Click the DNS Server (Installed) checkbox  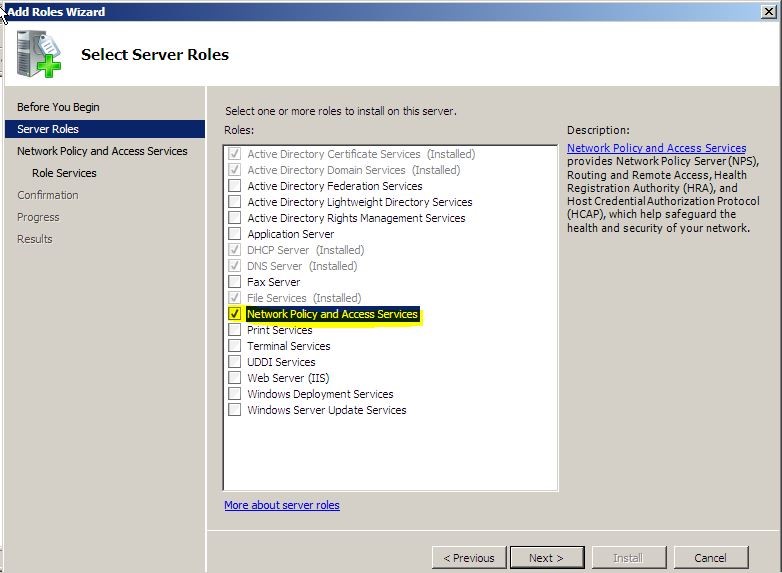tap(234, 266)
